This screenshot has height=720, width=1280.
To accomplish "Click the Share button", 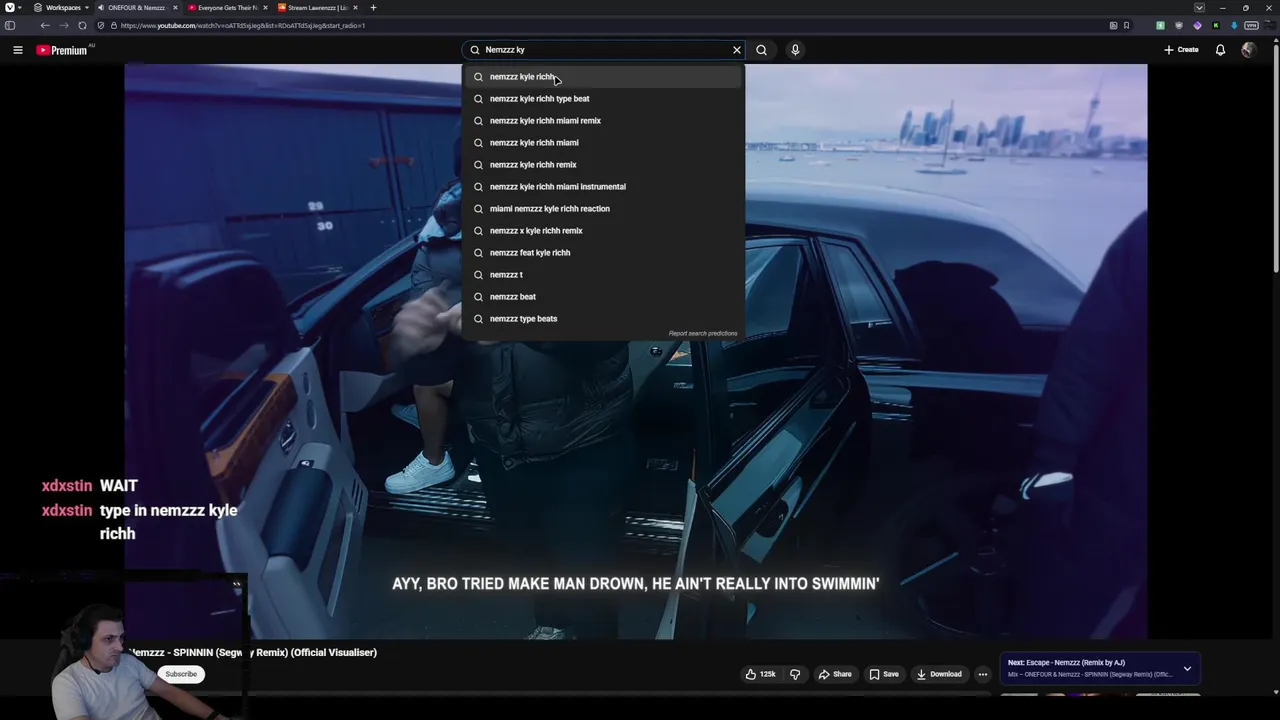I will (835, 674).
